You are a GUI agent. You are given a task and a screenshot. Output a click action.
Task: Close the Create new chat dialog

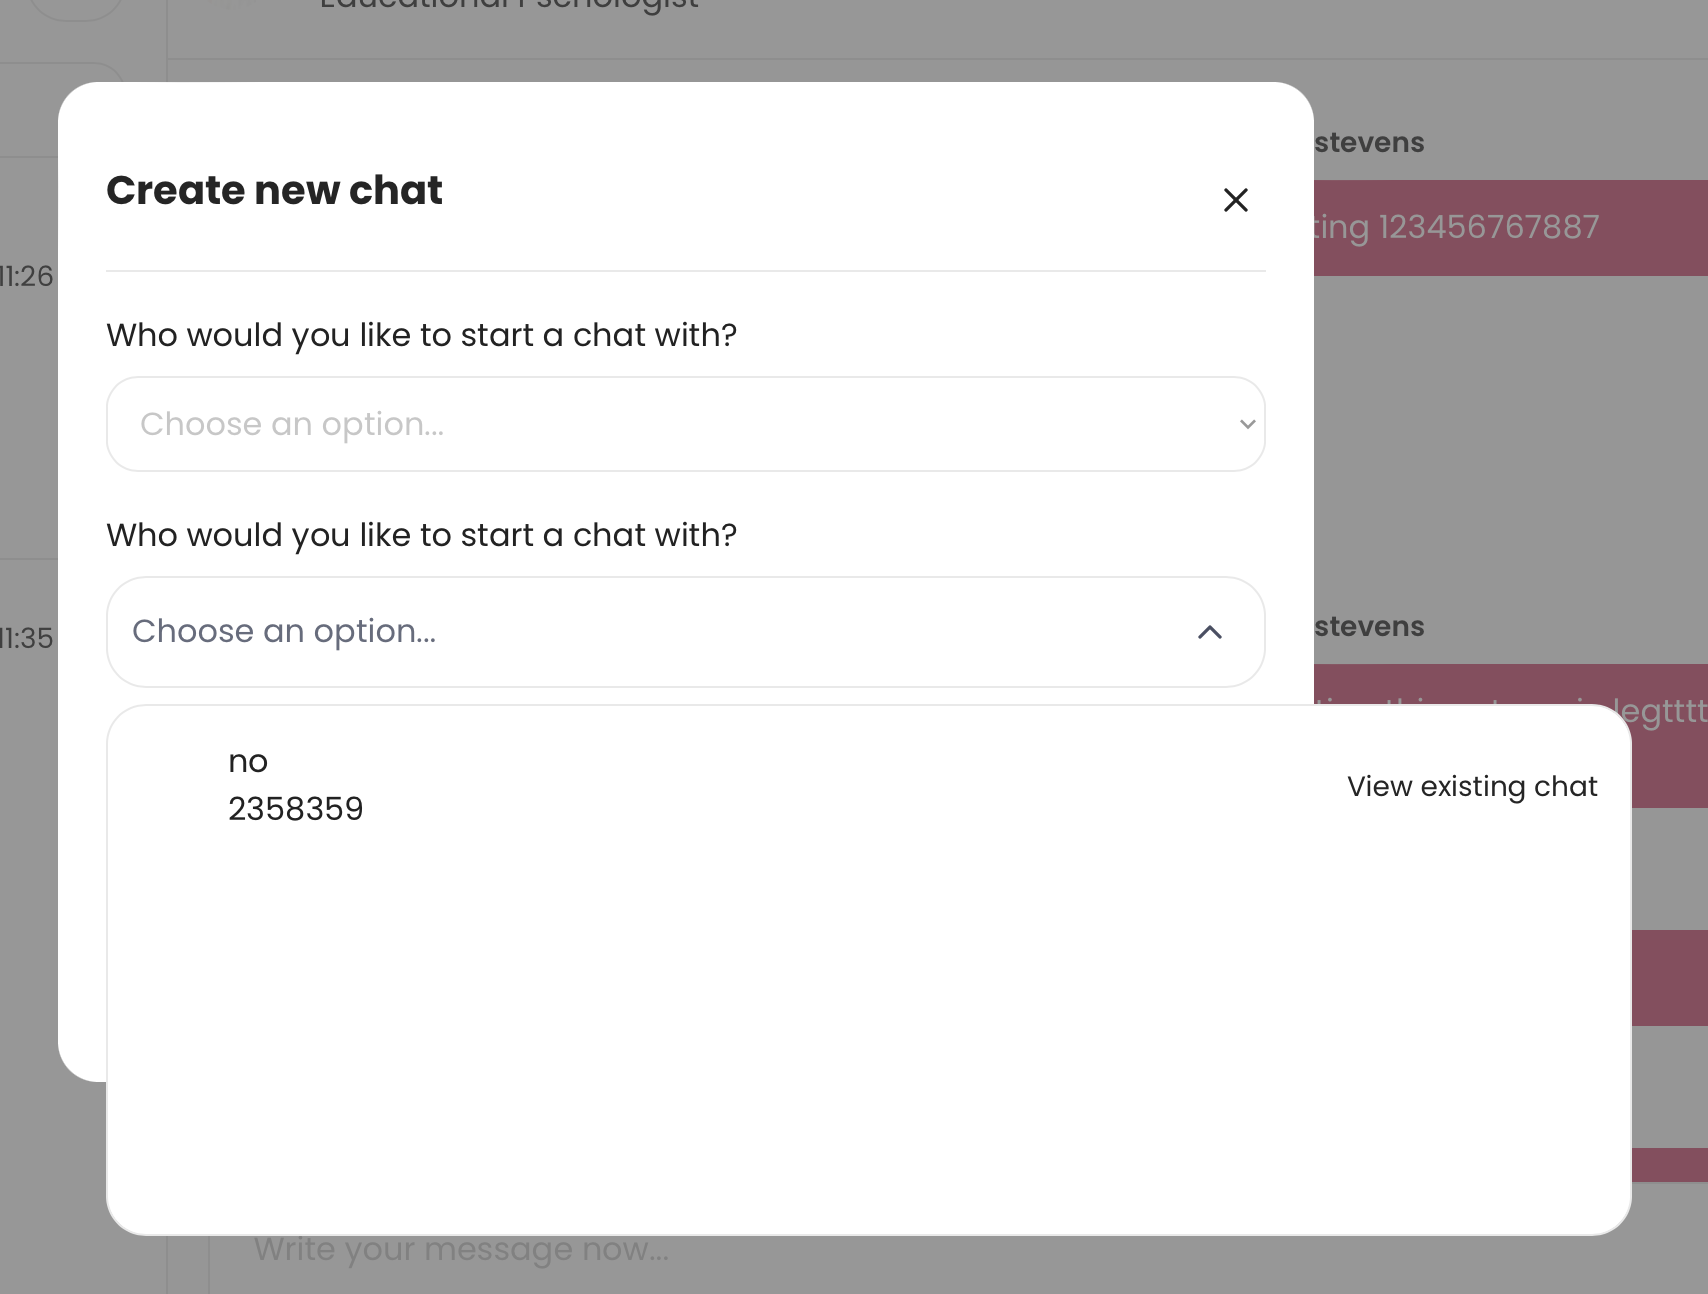[1236, 200]
